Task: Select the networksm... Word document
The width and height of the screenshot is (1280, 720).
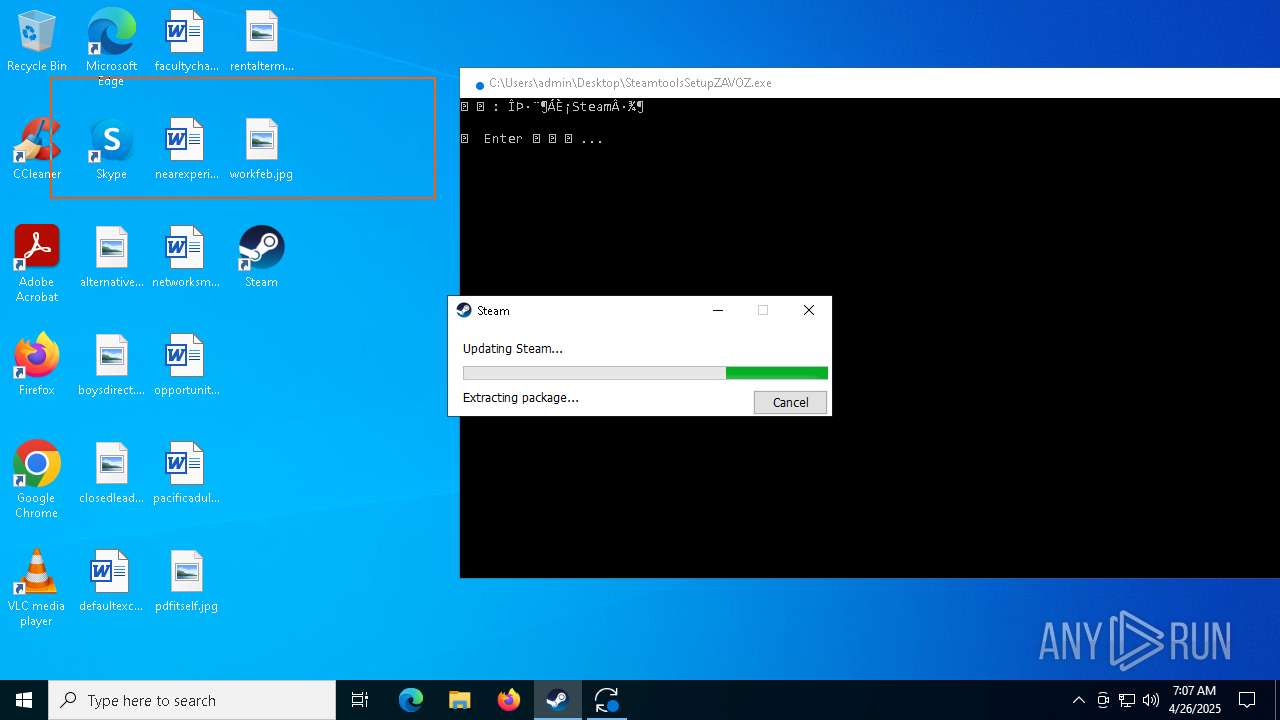Action: 186,257
